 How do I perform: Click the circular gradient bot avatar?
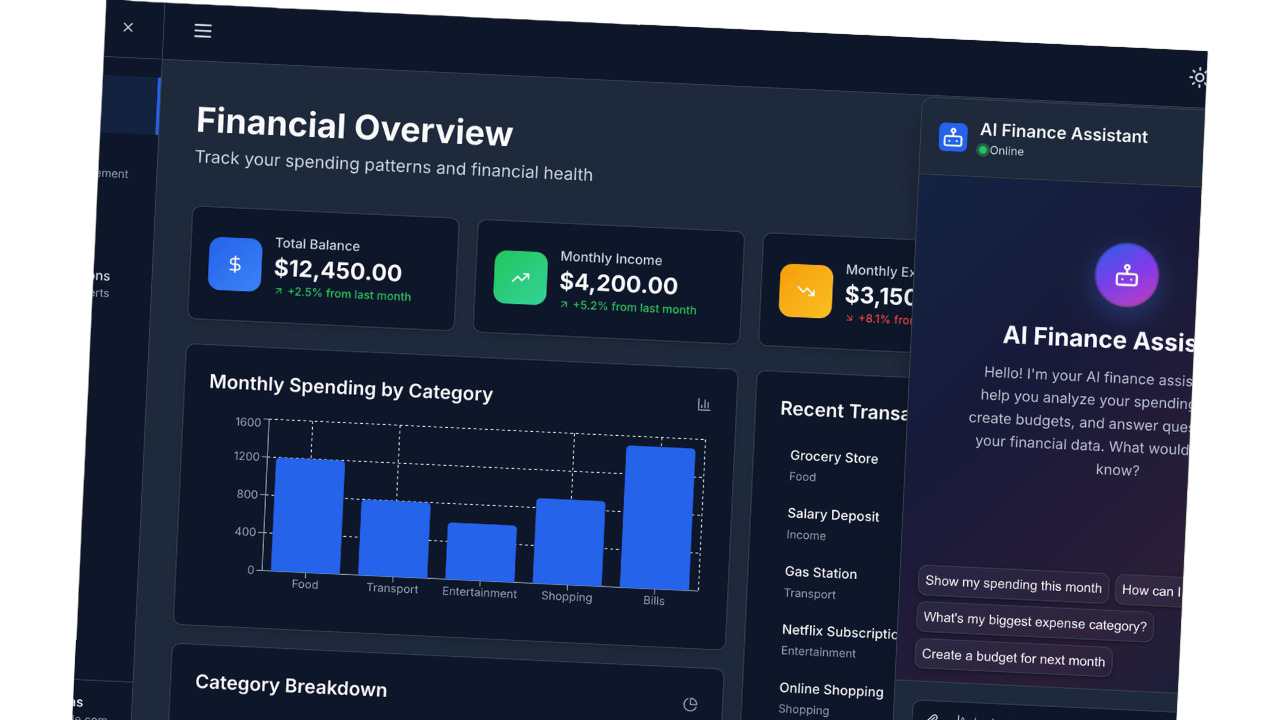click(x=1127, y=275)
